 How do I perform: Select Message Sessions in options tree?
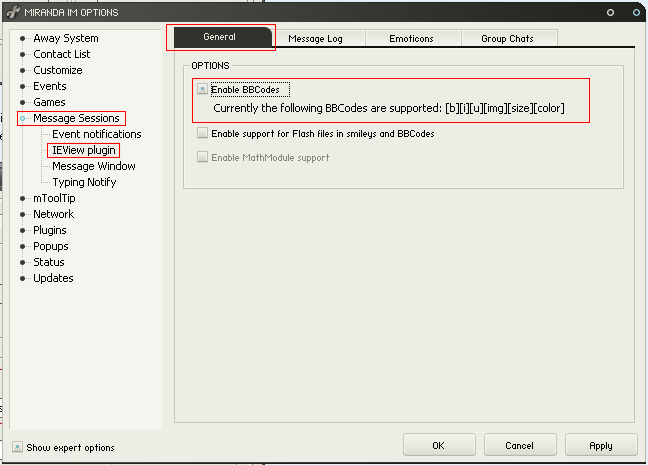click(x=76, y=118)
